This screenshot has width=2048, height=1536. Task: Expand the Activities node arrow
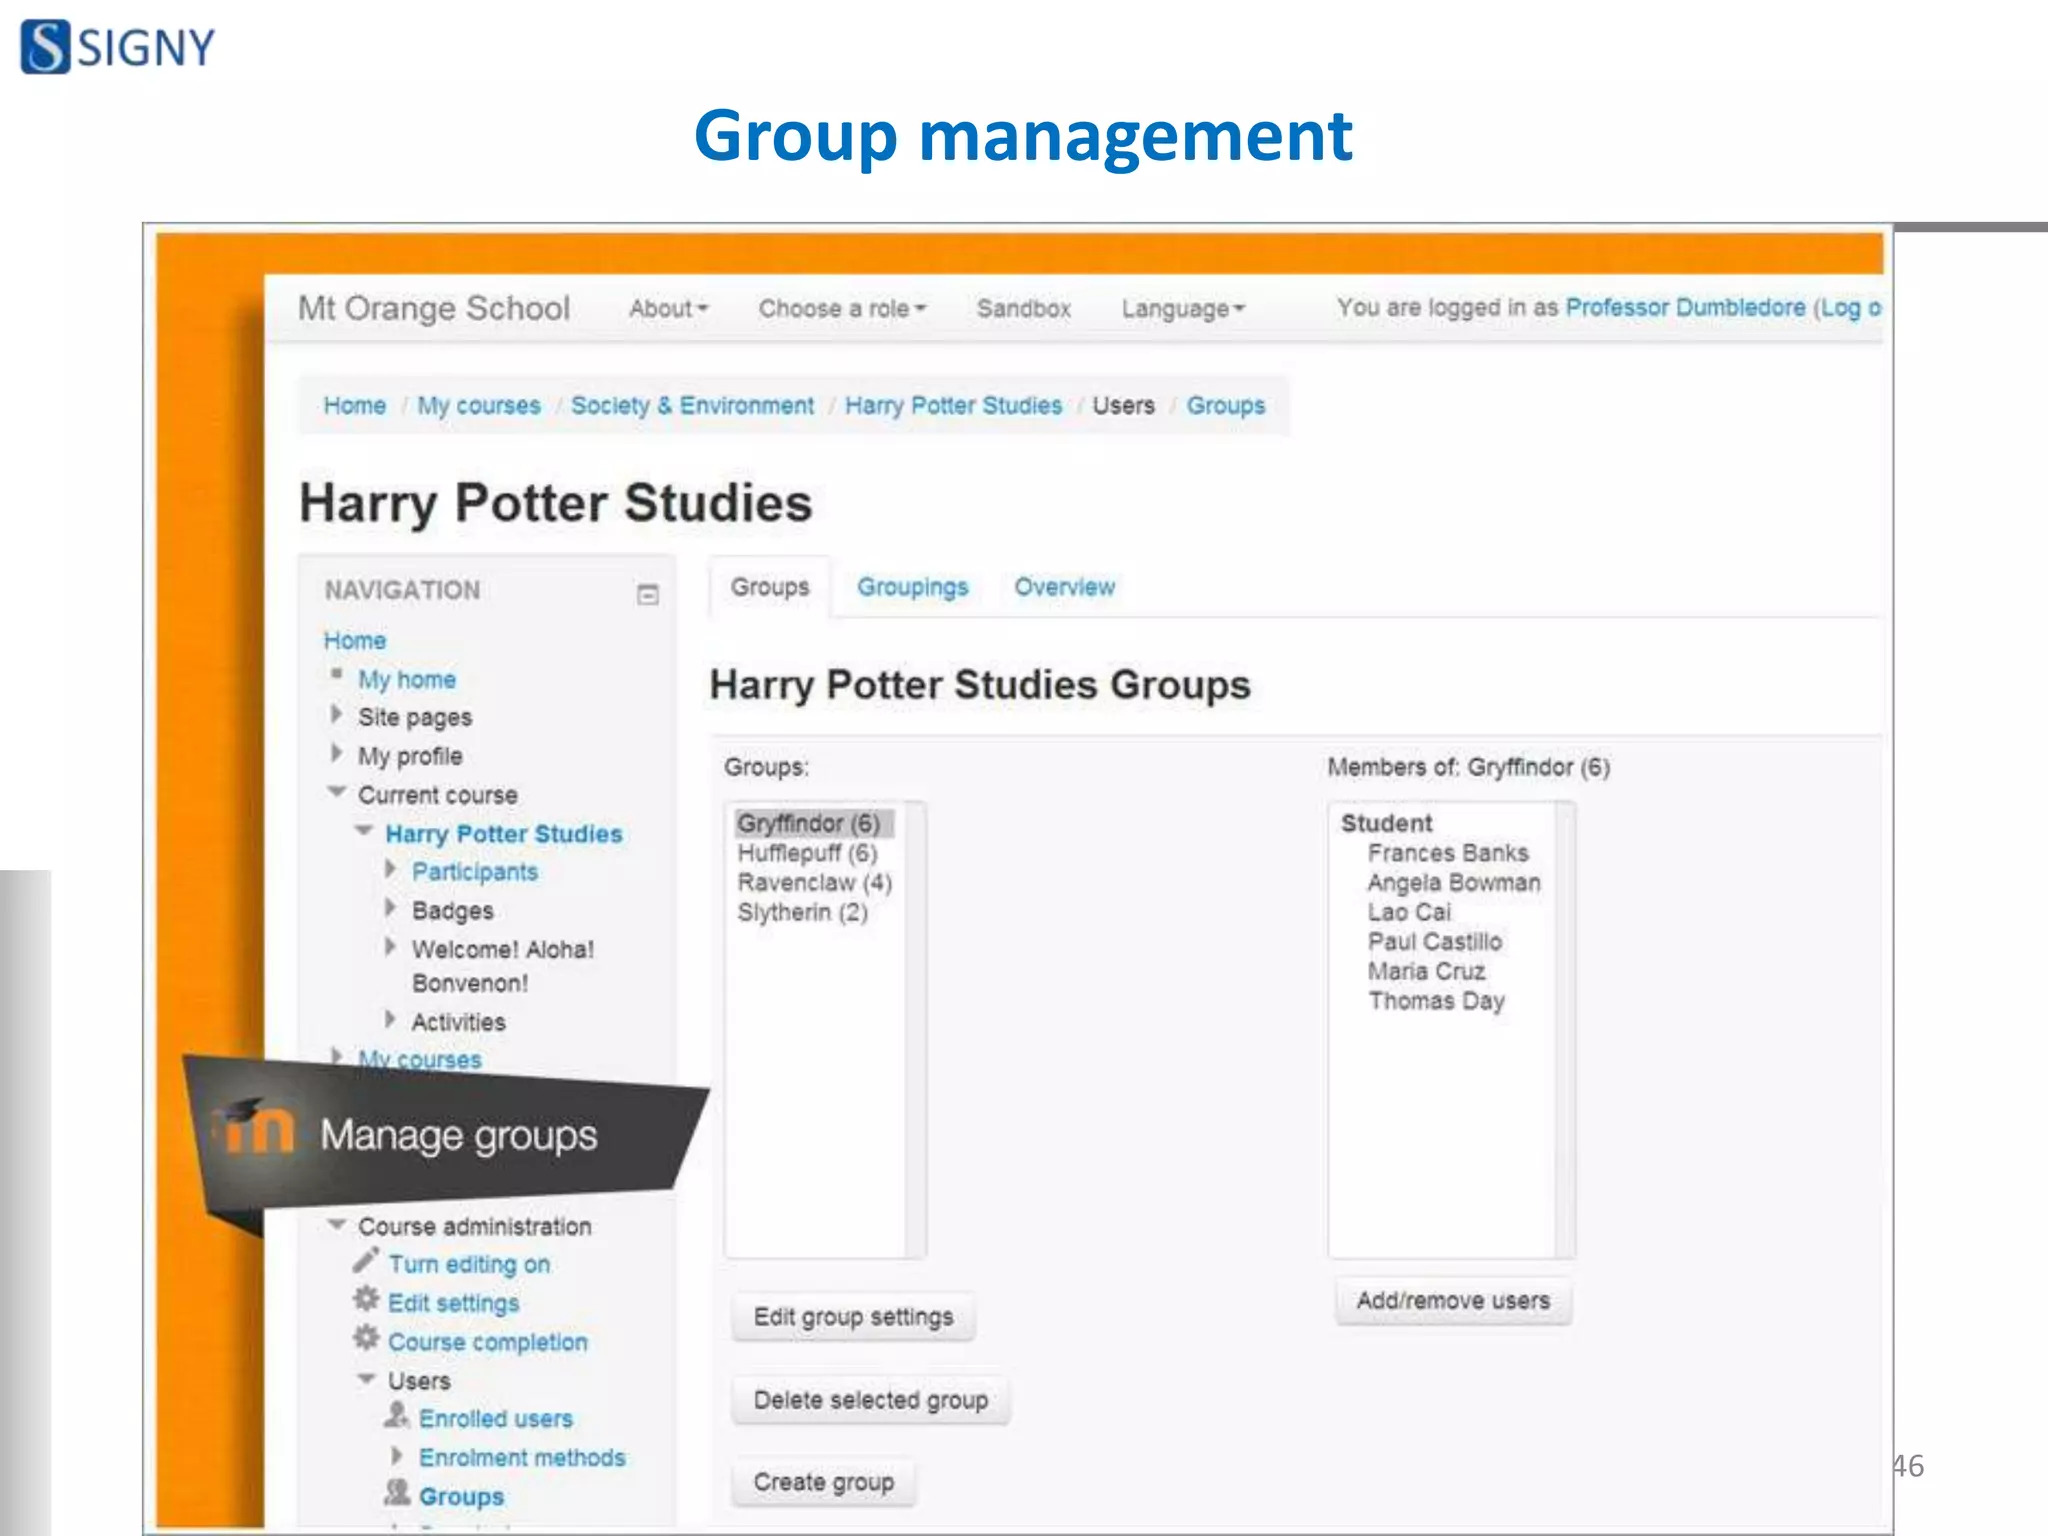[x=391, y=1019]
